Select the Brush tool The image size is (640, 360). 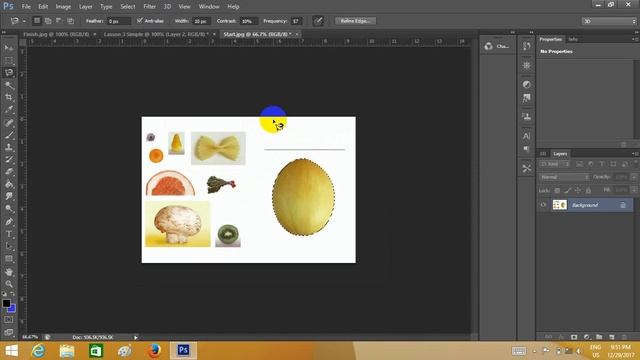[x=9, y=135]
